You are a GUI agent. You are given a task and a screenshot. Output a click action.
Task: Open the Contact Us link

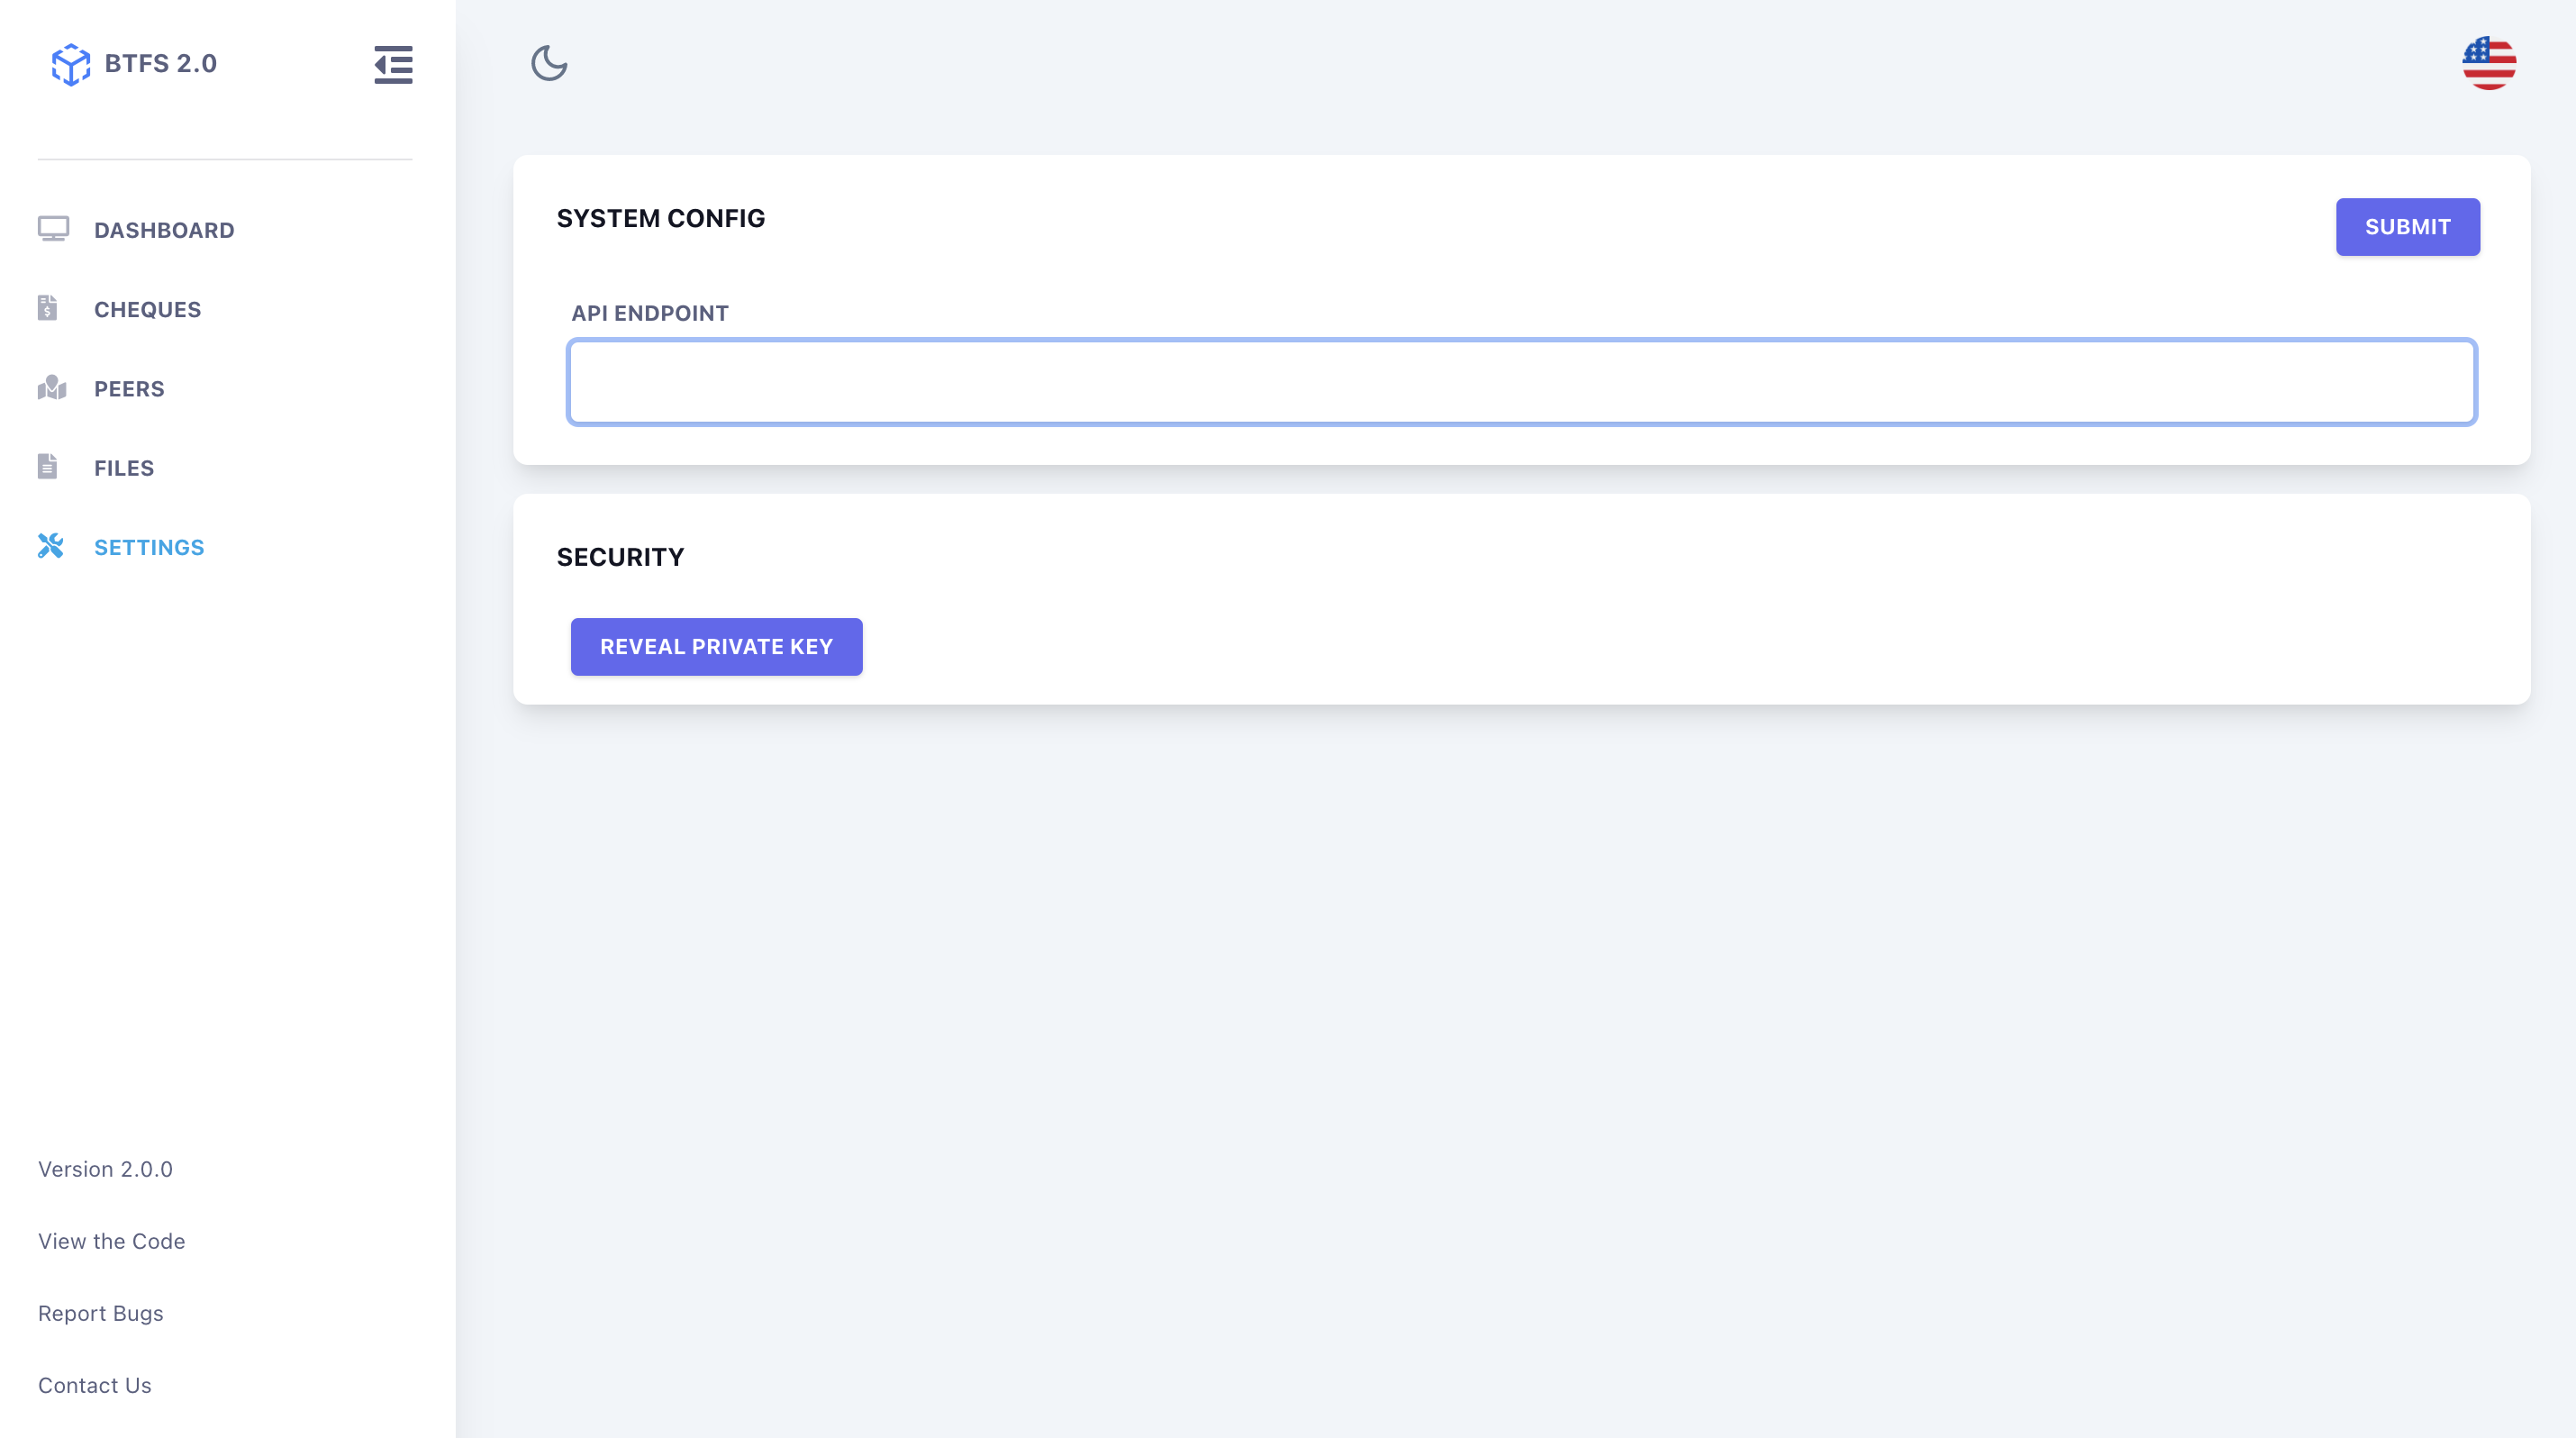(x=95, y=1385)
